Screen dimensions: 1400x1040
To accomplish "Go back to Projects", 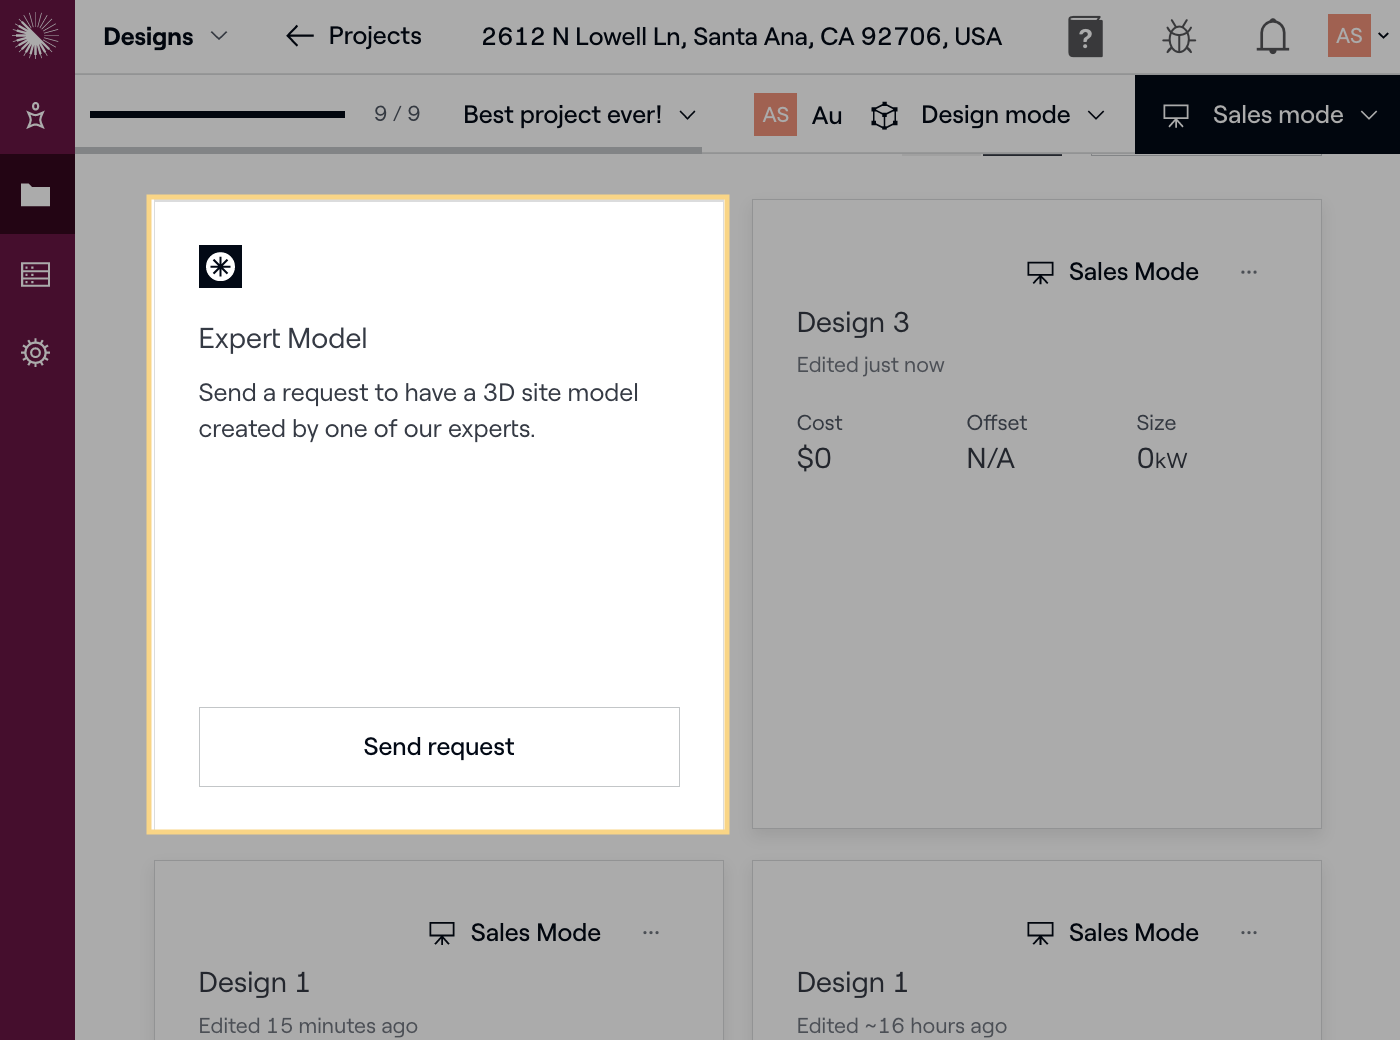I will pyautogui.click(x=352, y=36).
